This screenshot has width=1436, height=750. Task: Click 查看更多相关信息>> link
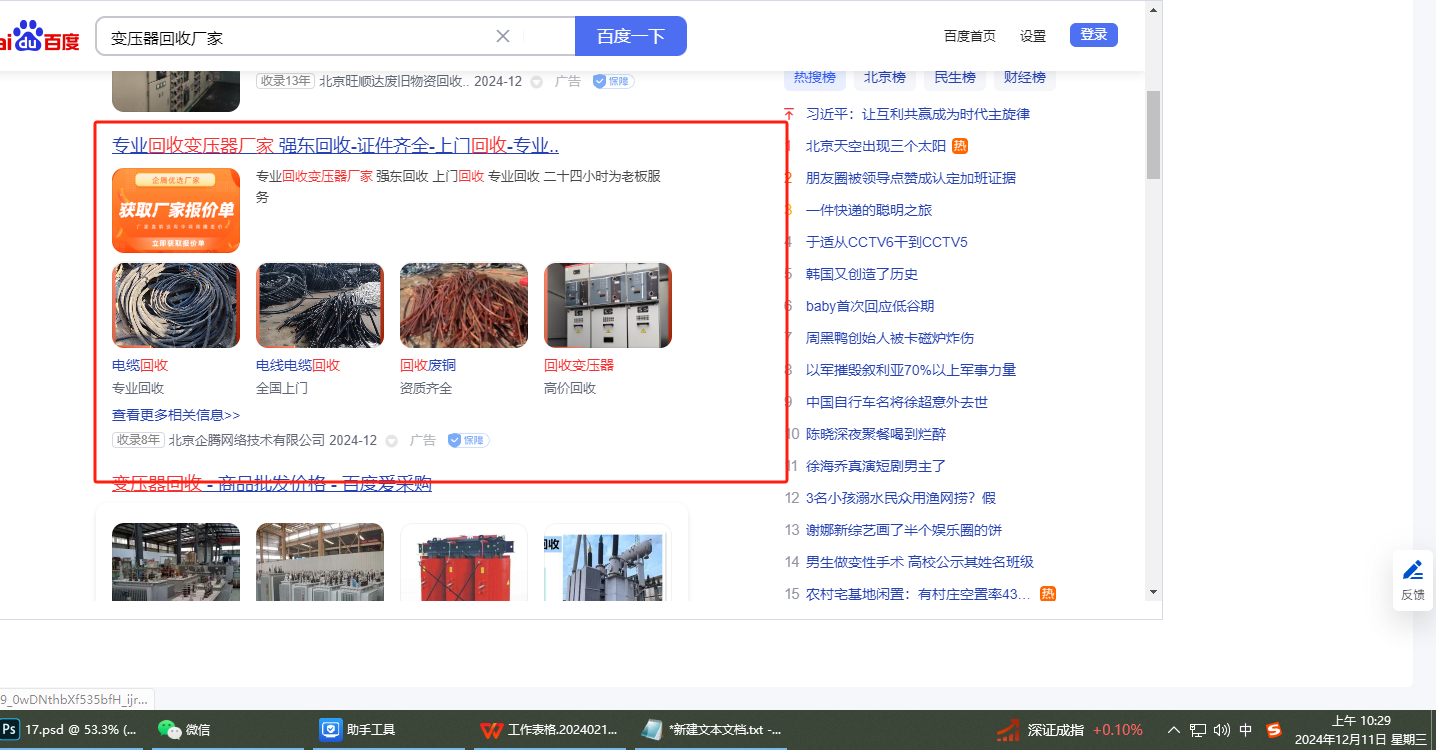(x=176, y=415)
